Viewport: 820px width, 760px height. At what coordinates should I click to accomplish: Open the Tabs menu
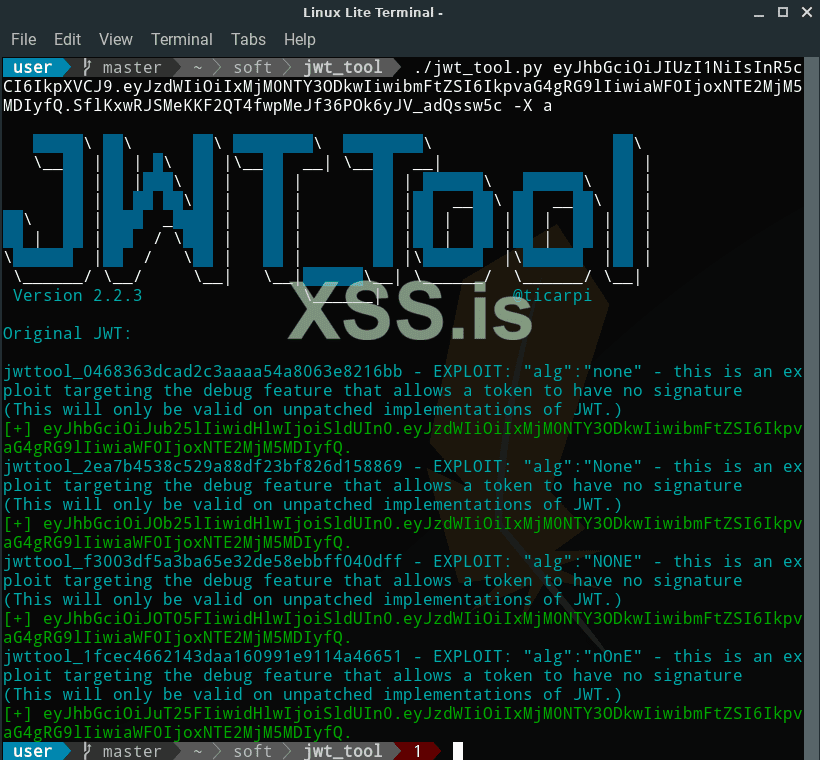(x=248, y=39)
